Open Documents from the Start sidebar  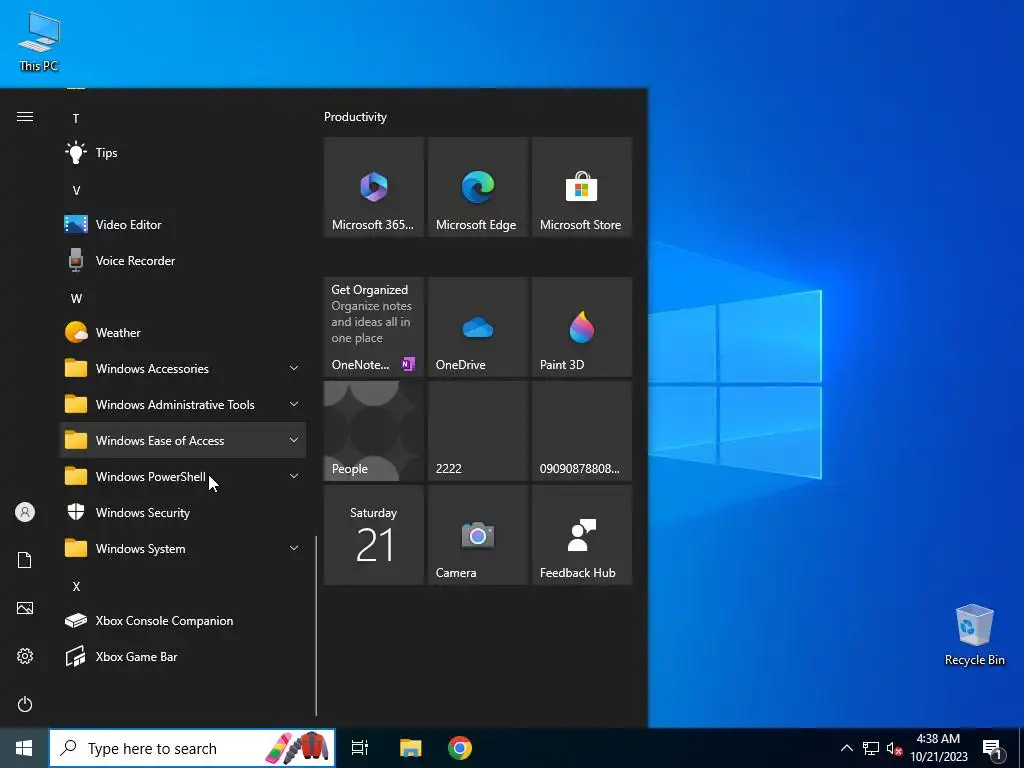pyautogui.click(x=25, y=560)
